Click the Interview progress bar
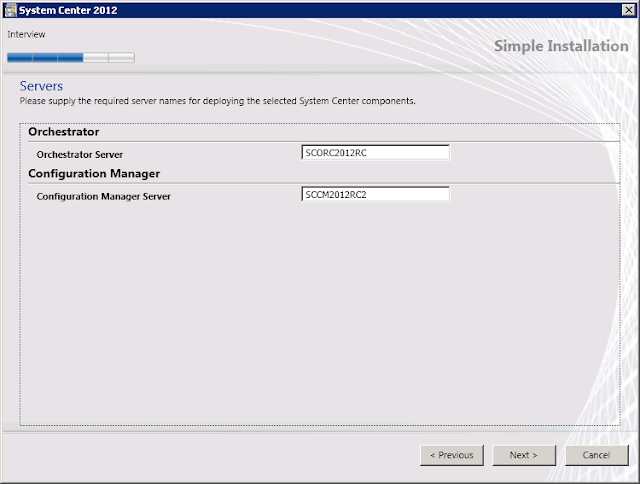The height and width of the screenshot is (484, 640). [x=71, y=58]
